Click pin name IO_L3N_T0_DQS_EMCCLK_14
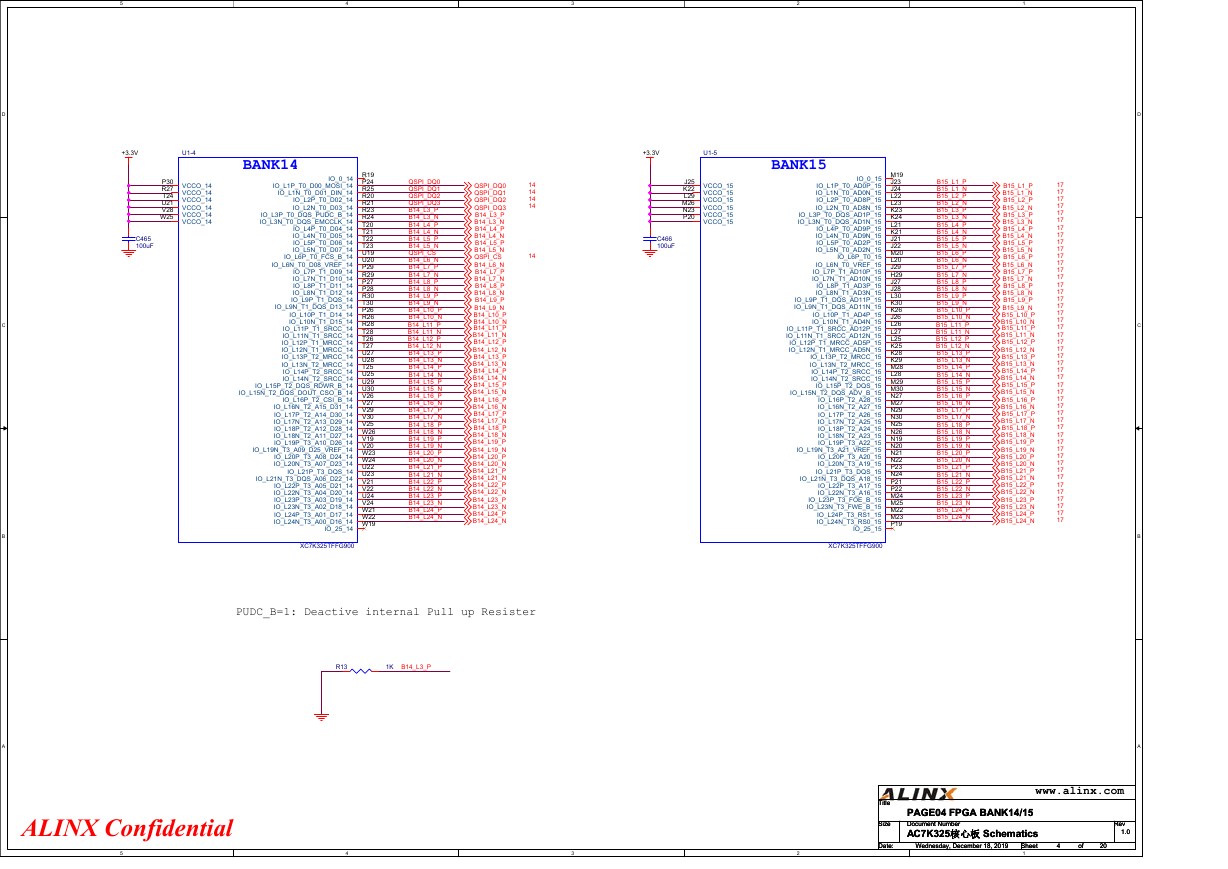1228x869 pixels. click(x=306, y=222)
